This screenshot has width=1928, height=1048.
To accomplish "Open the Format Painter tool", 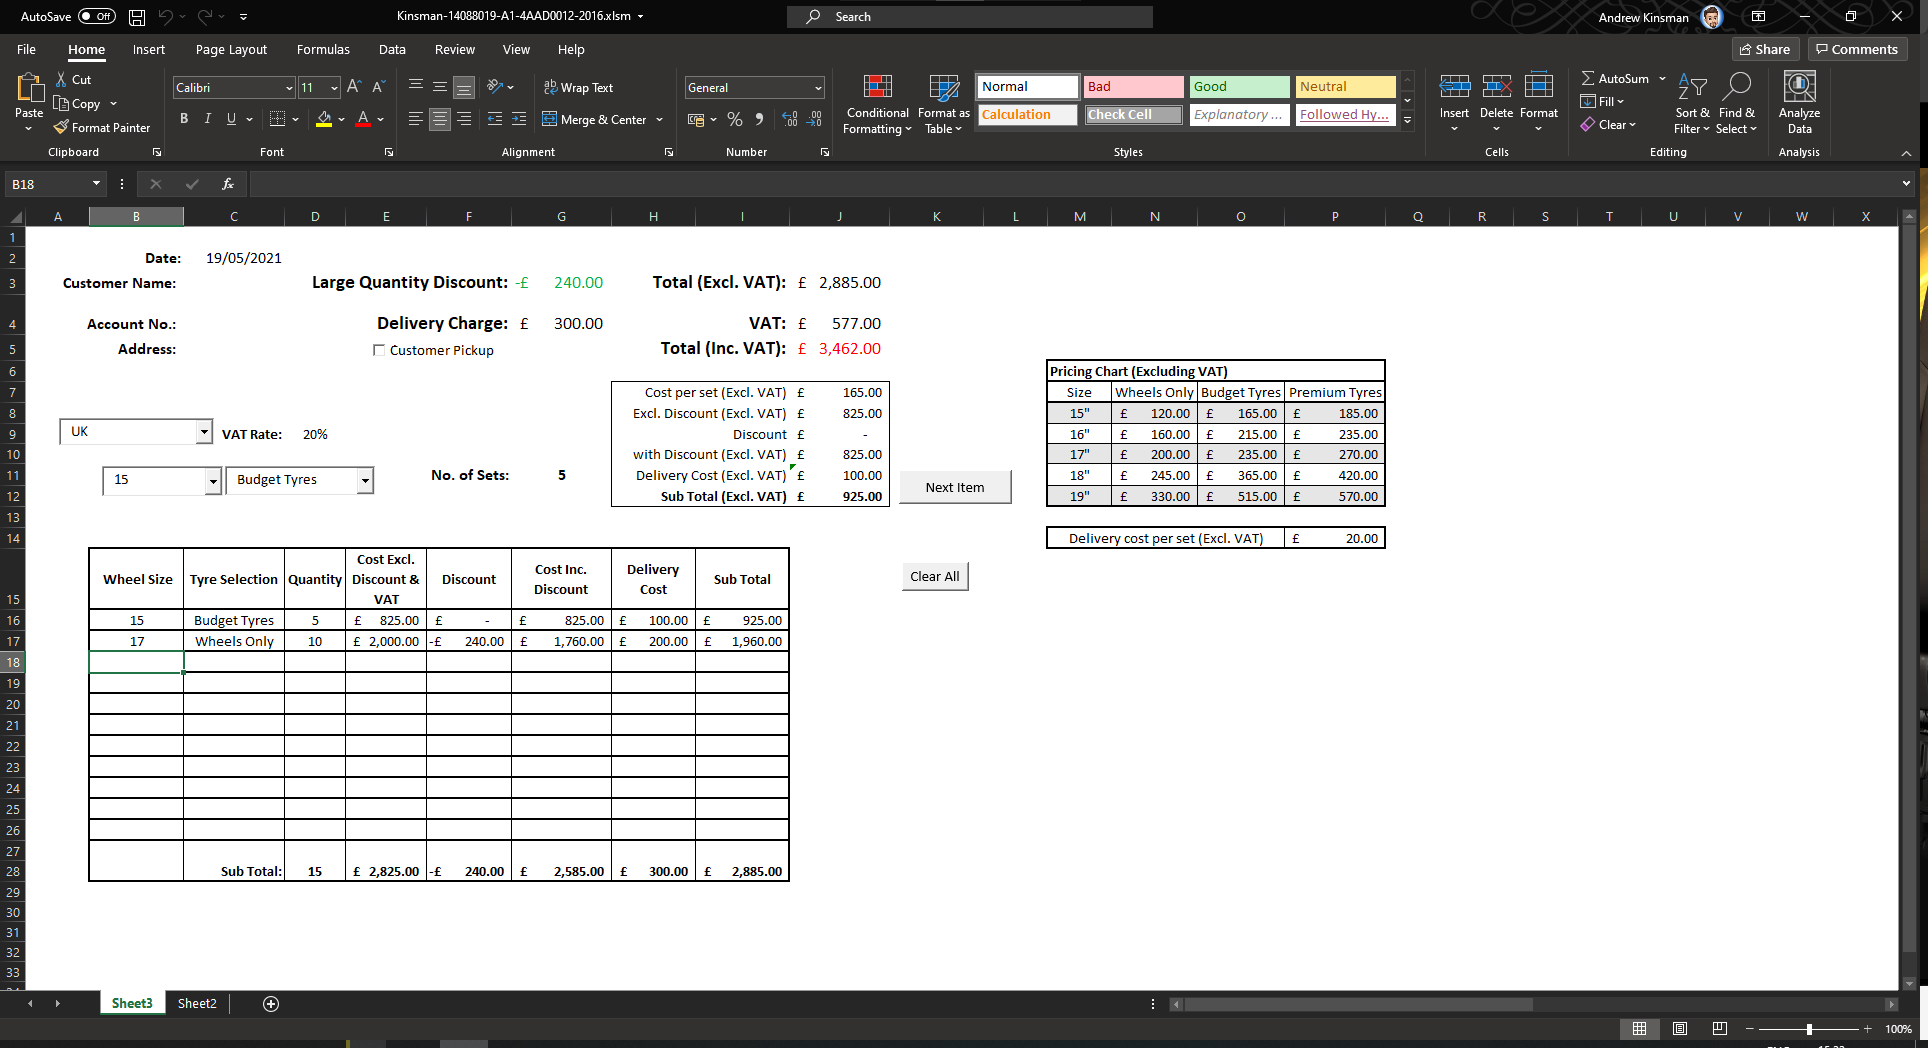I will click(x=102, y=127).
